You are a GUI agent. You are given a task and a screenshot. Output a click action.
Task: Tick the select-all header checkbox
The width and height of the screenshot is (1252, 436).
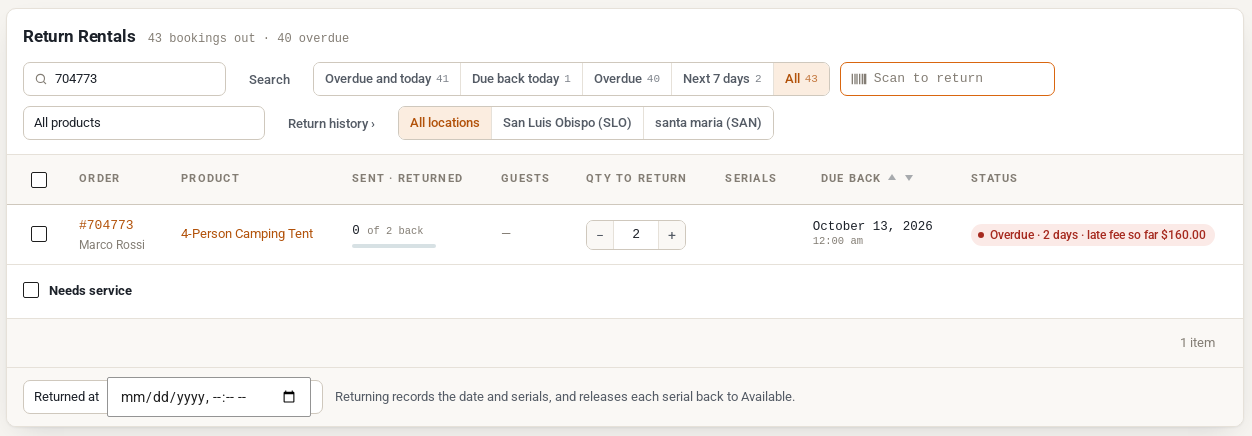tap(39, 180)
